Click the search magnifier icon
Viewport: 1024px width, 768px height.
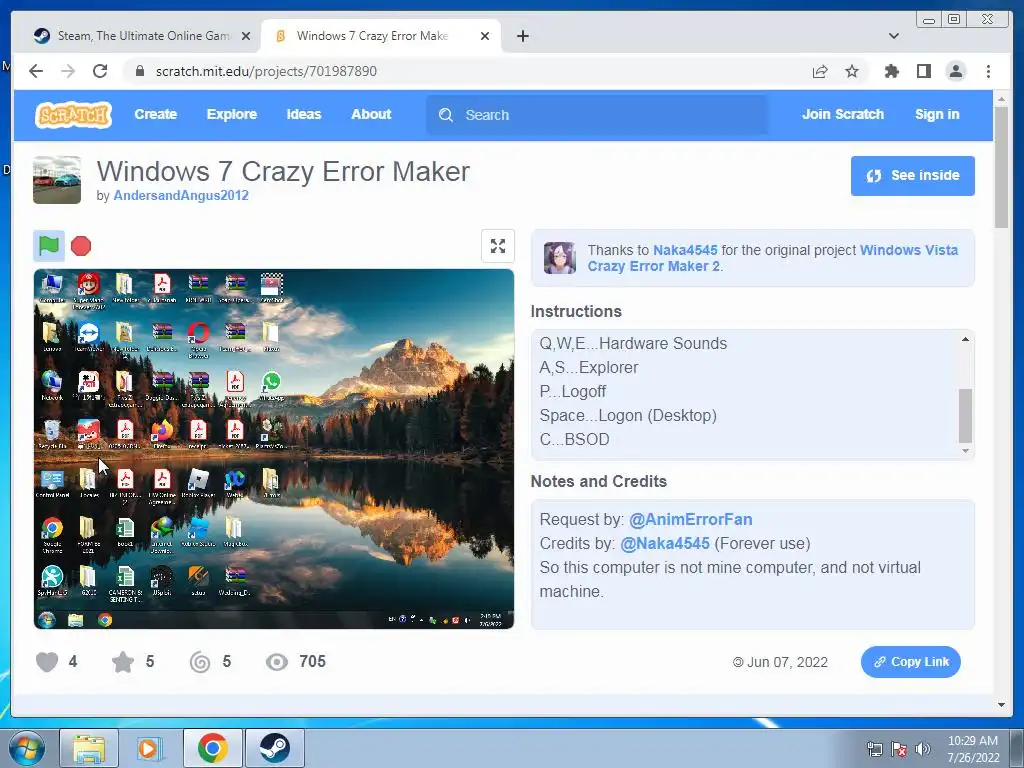(x=446, y=115)
